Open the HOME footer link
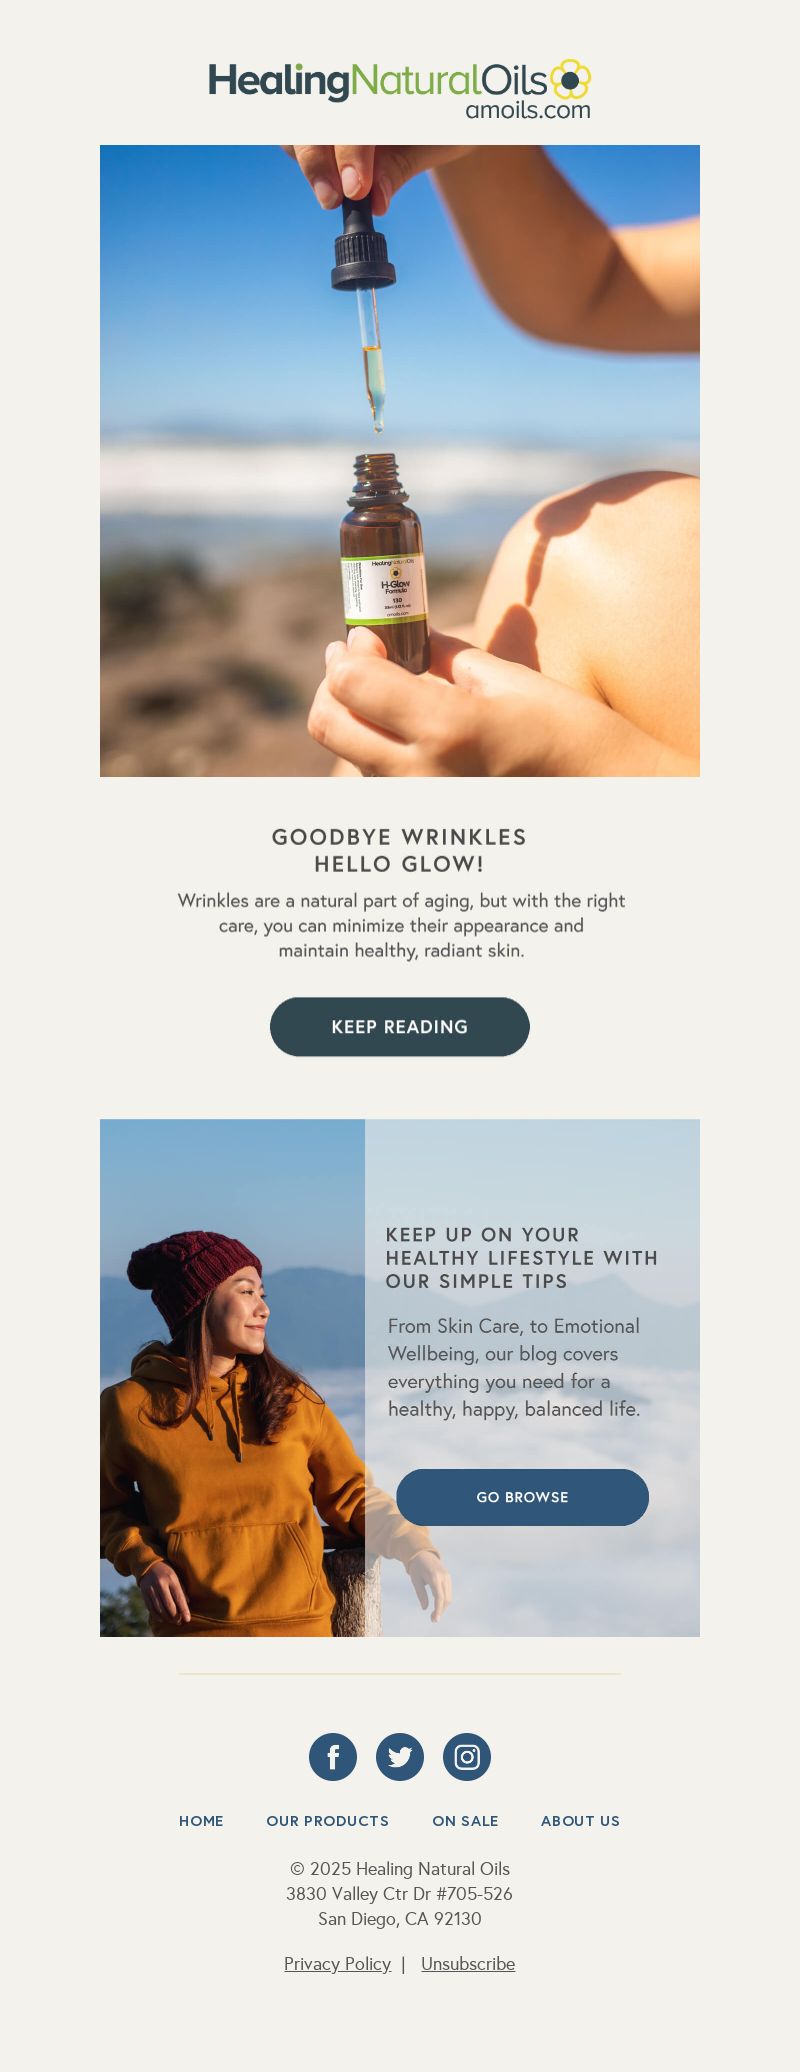 click(201, 1821)
